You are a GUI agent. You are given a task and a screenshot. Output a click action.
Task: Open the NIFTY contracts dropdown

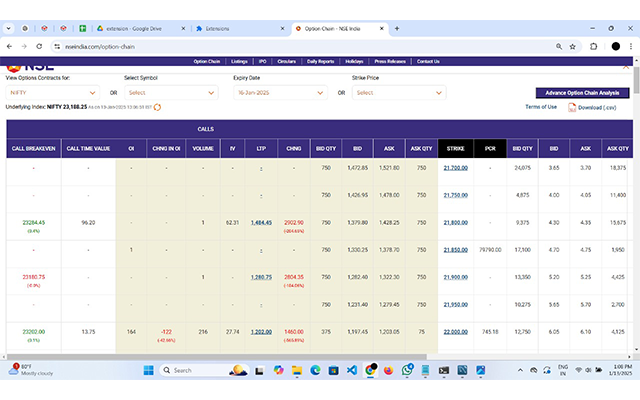(x=53, y=93)
